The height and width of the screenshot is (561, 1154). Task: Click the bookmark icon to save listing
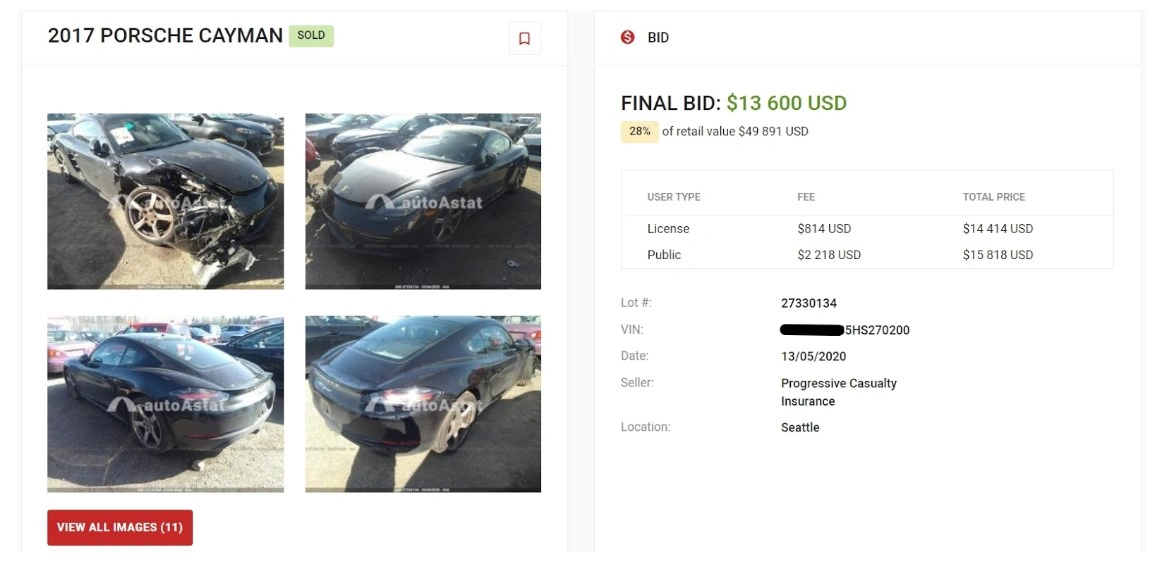coord(524,39)
